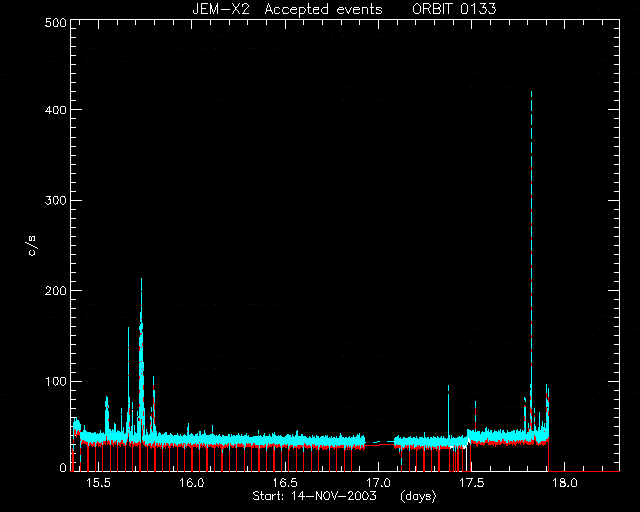Click the 300 y-axis tick label
640x512 pixels.
(55, 200)
